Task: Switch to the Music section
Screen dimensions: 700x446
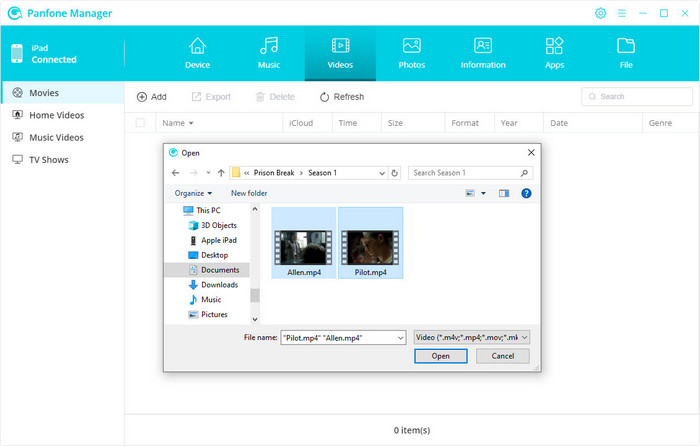Action: point(268,53)
